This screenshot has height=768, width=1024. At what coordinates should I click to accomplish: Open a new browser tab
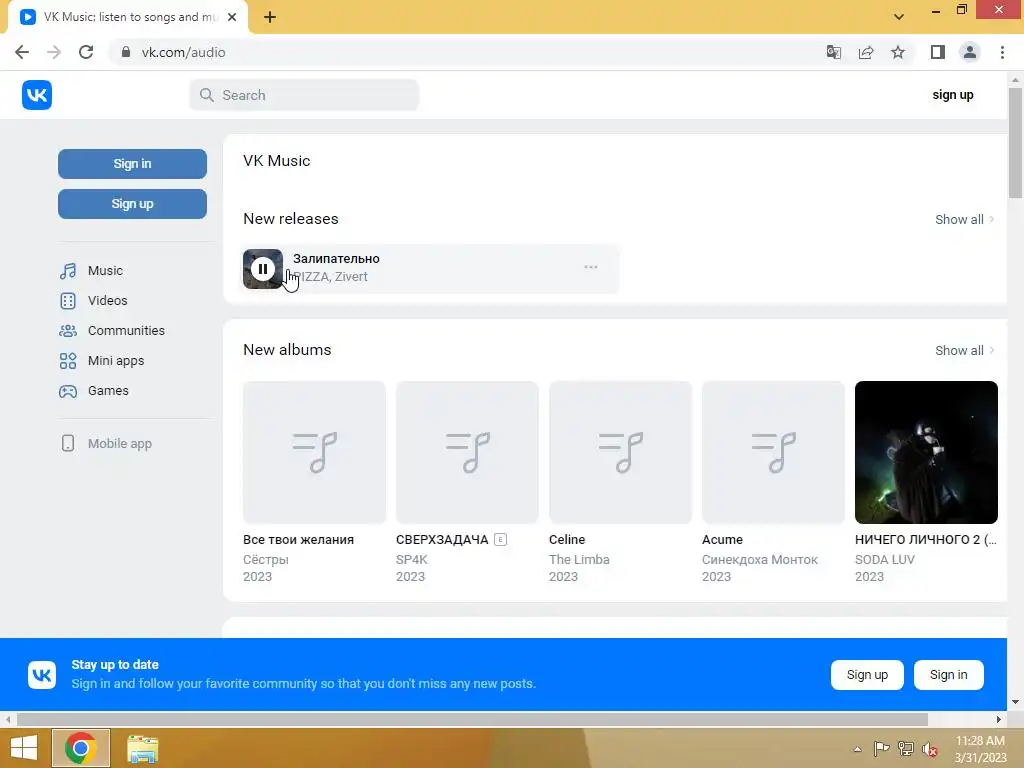[270, 18]
